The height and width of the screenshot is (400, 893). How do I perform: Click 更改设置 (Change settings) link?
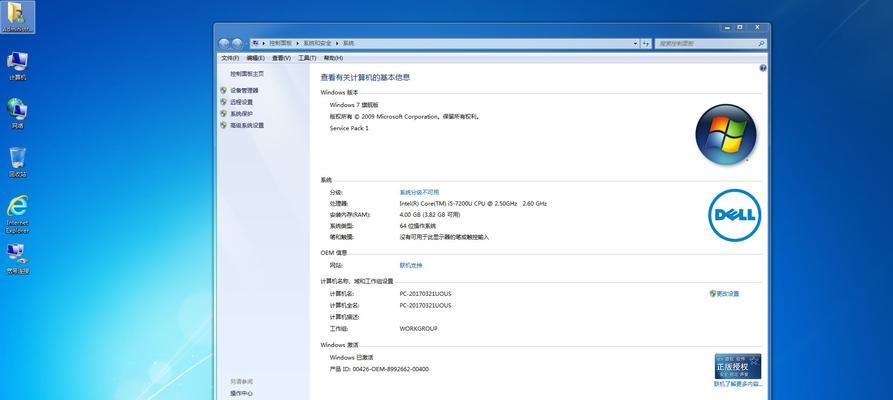pyautogui.click(x=727, y=294)
